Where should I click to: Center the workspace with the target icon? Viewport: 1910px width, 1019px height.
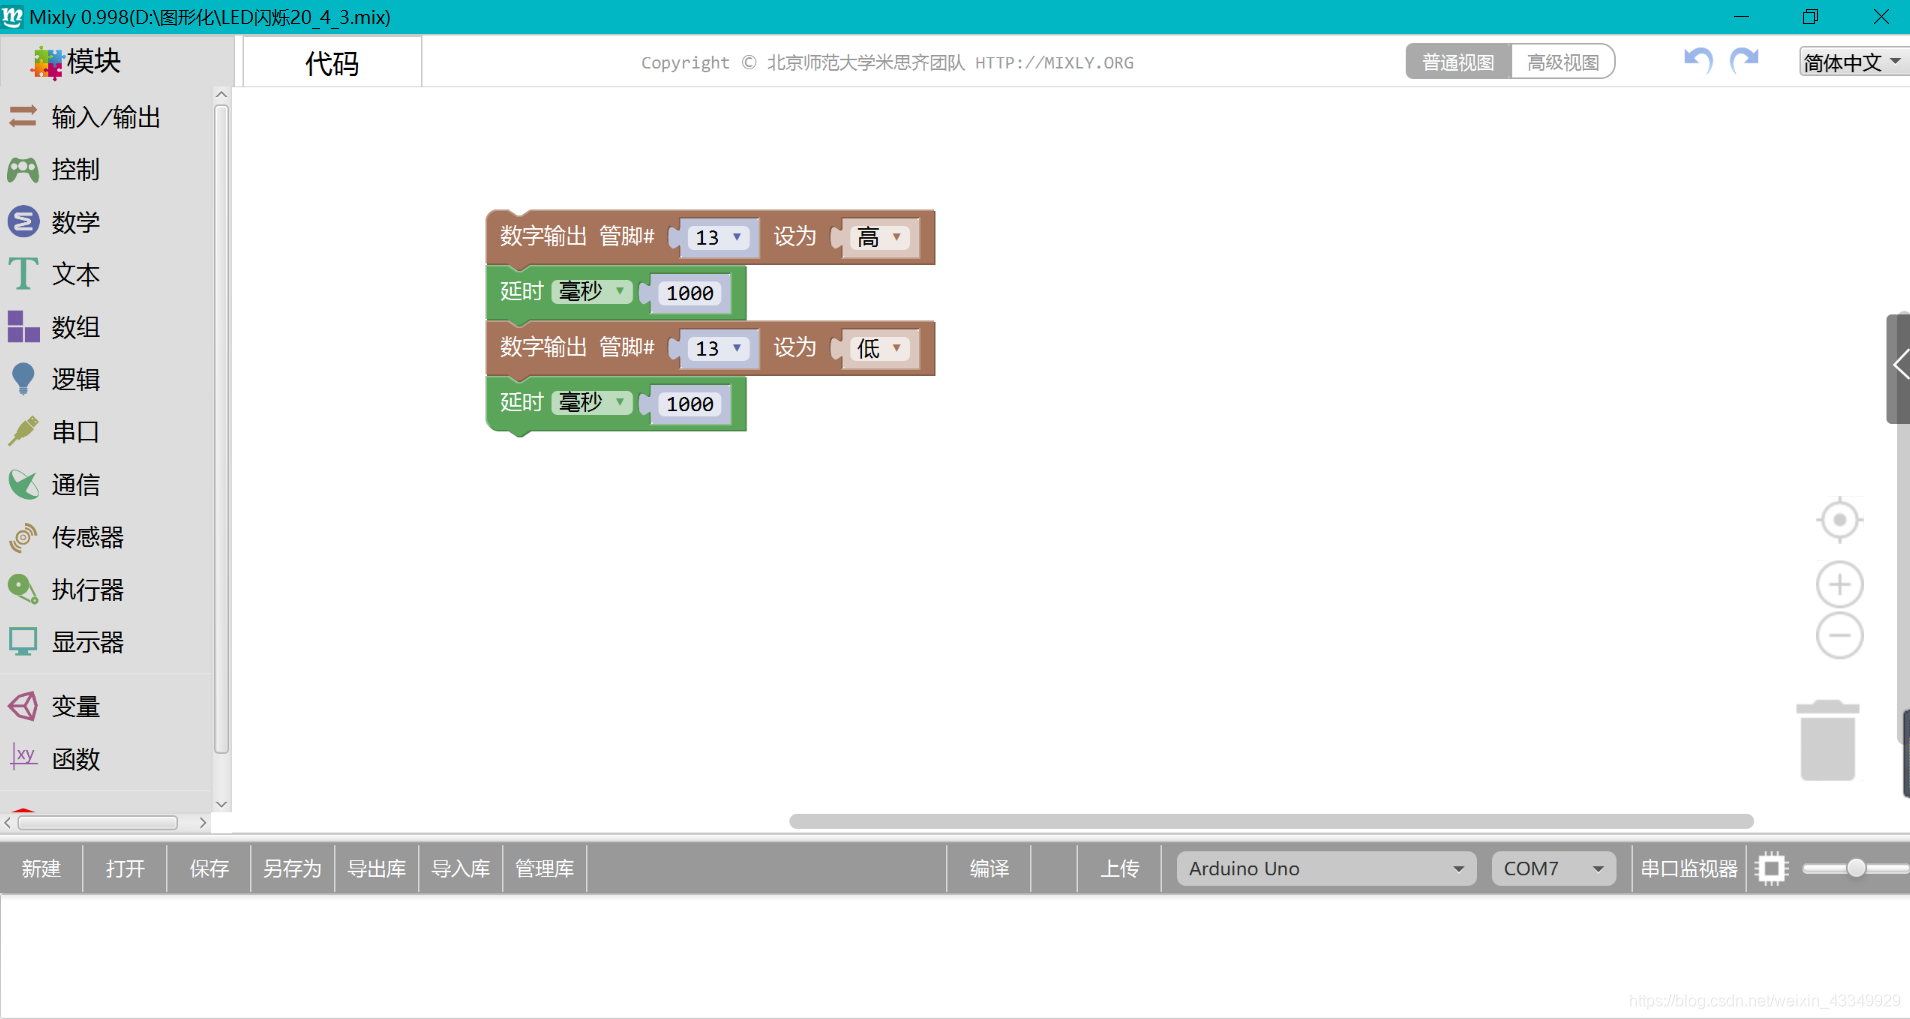point(1839,520)
